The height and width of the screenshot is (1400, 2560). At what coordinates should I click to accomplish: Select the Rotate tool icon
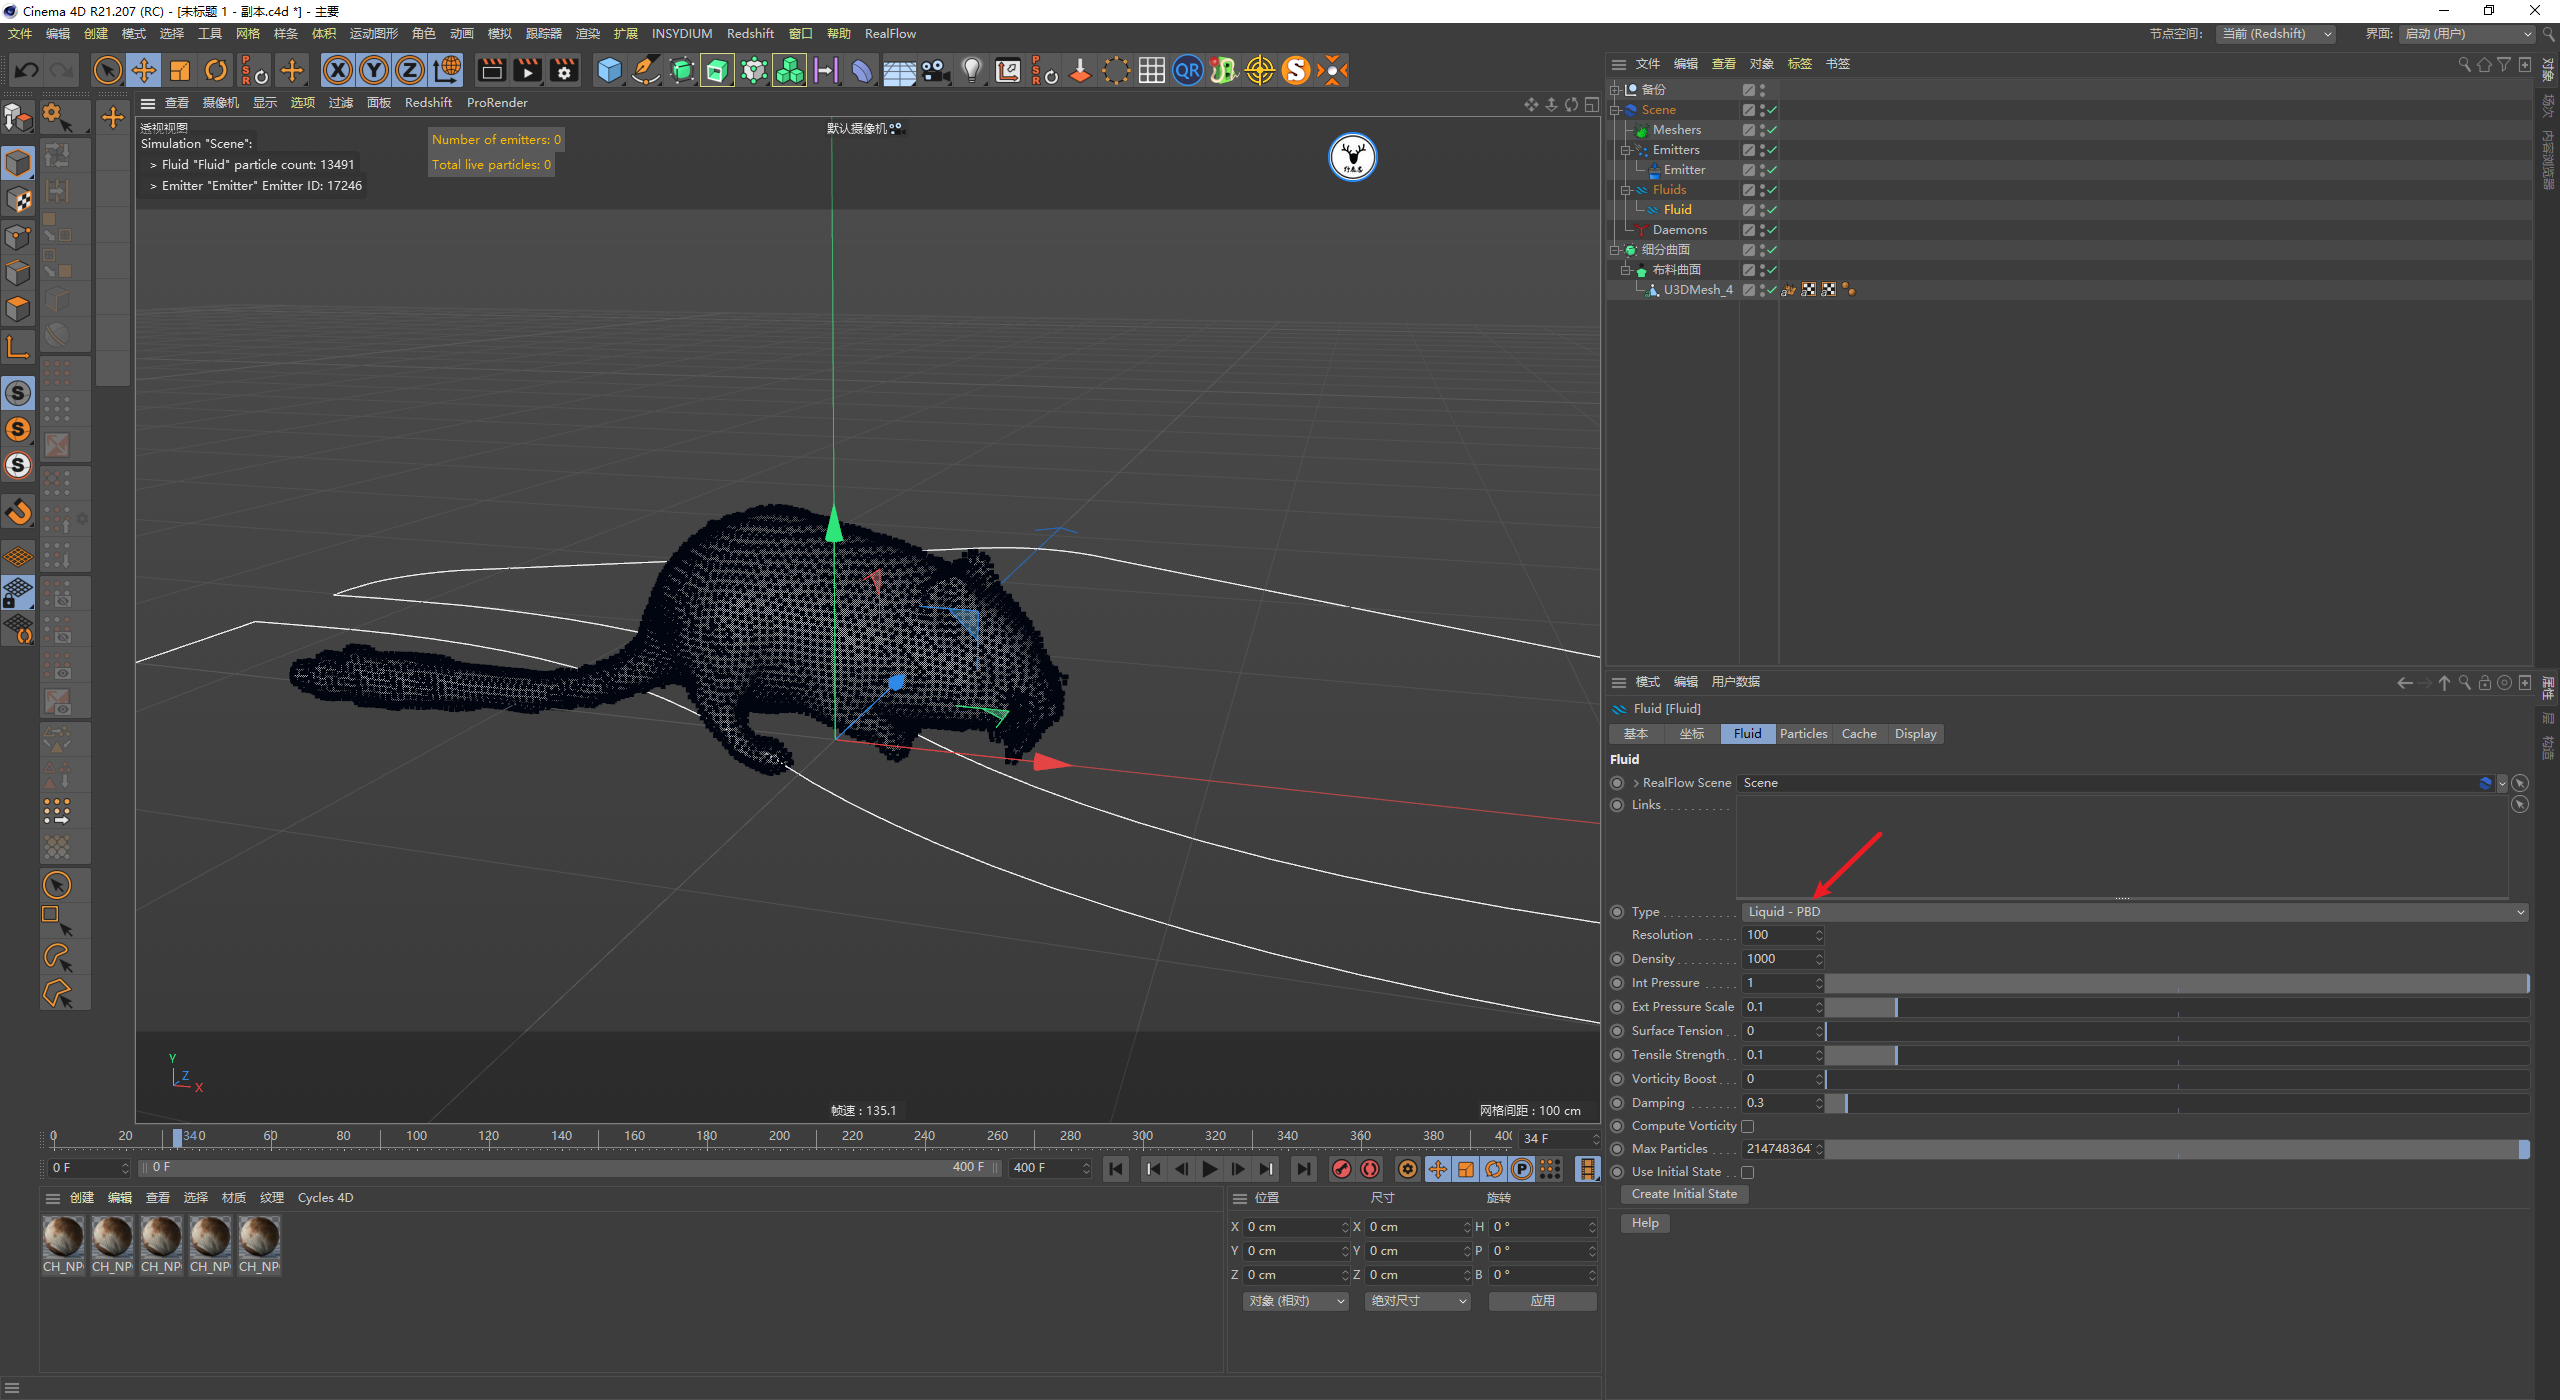pos(216,70)
